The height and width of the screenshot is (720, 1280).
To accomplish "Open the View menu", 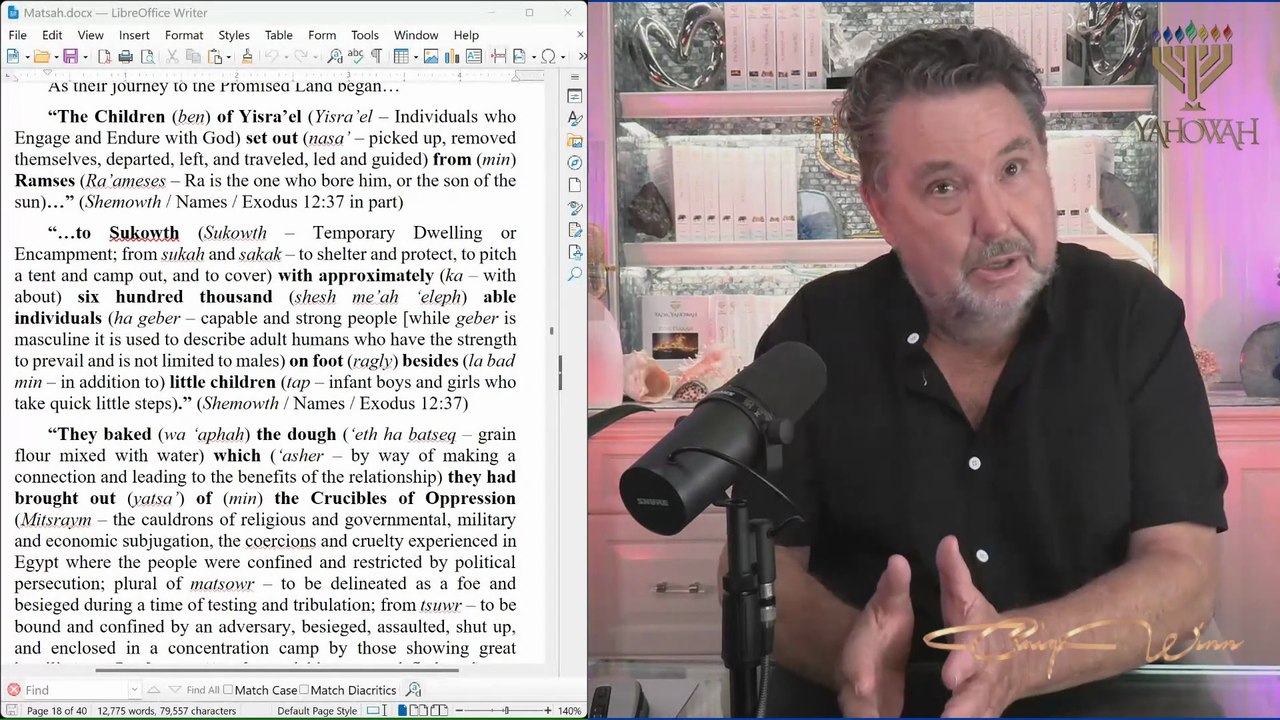I will [x=90, y=35].
